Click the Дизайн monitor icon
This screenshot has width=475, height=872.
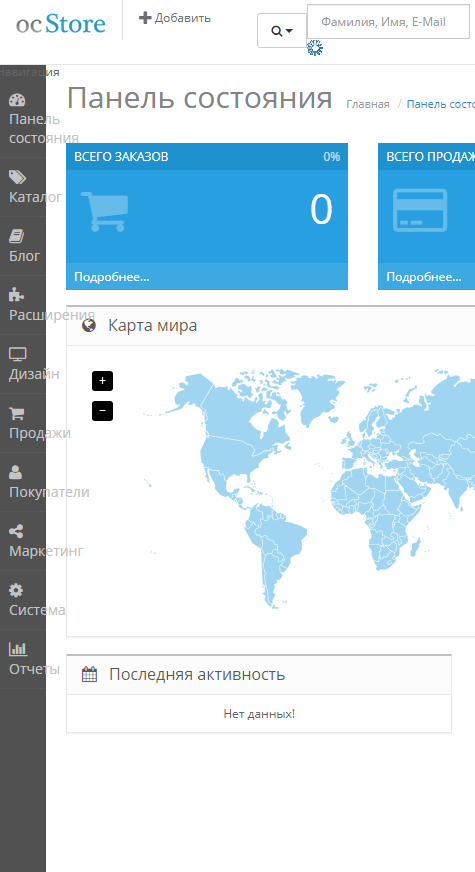[17, 354]
